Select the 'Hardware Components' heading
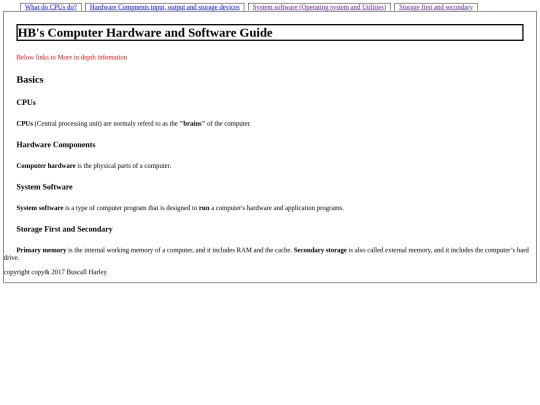Screen dimensions: 540x405 click(56, 145)
